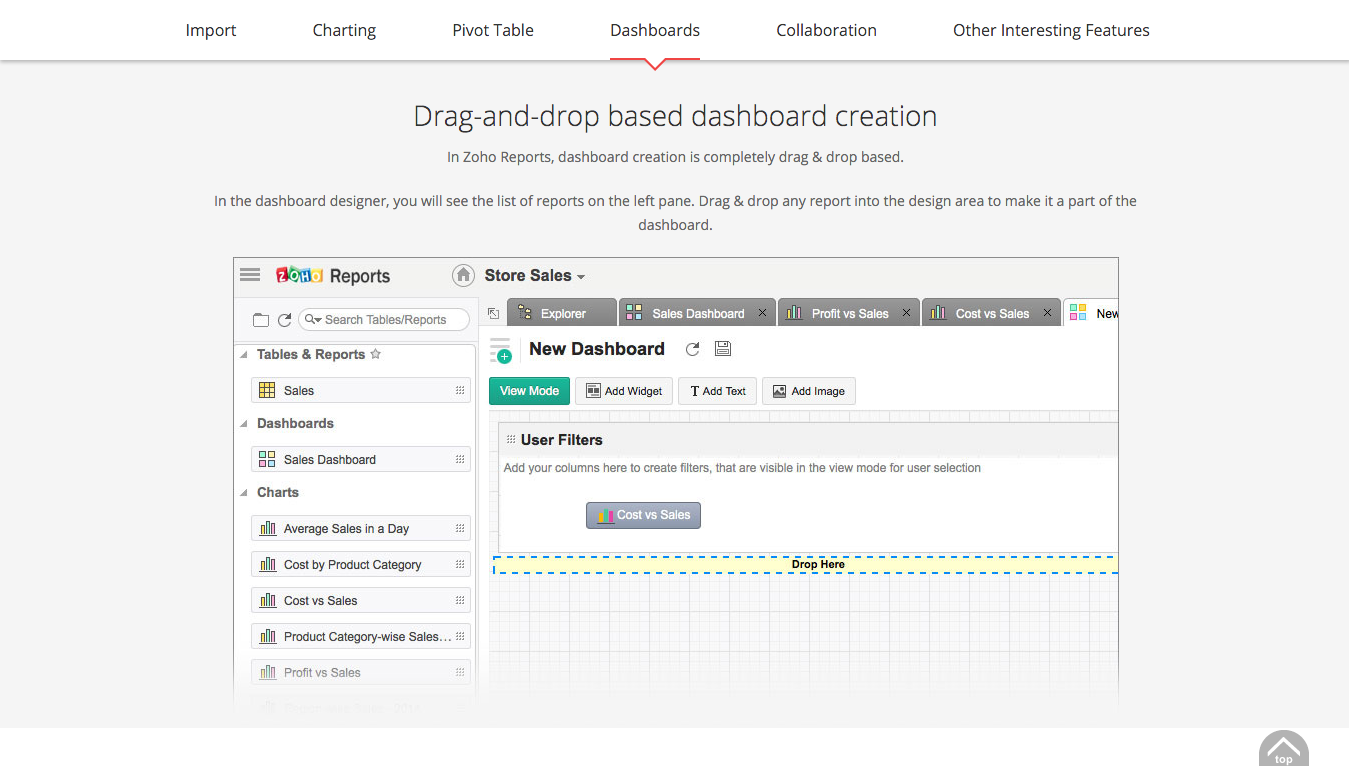The width and height of the screenshot is (1349, 768).
Task: Select Product Category-wise Sales chart
Action: coord(361,637)
